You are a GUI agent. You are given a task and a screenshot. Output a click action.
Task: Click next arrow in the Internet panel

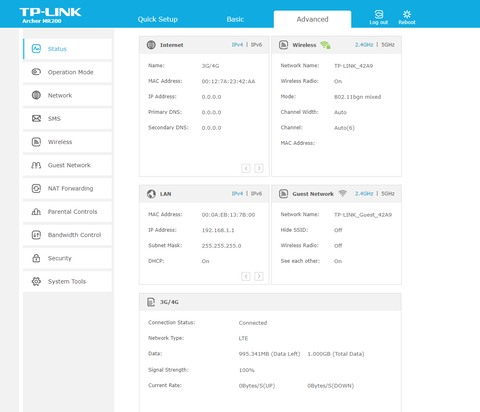(259, 168)
